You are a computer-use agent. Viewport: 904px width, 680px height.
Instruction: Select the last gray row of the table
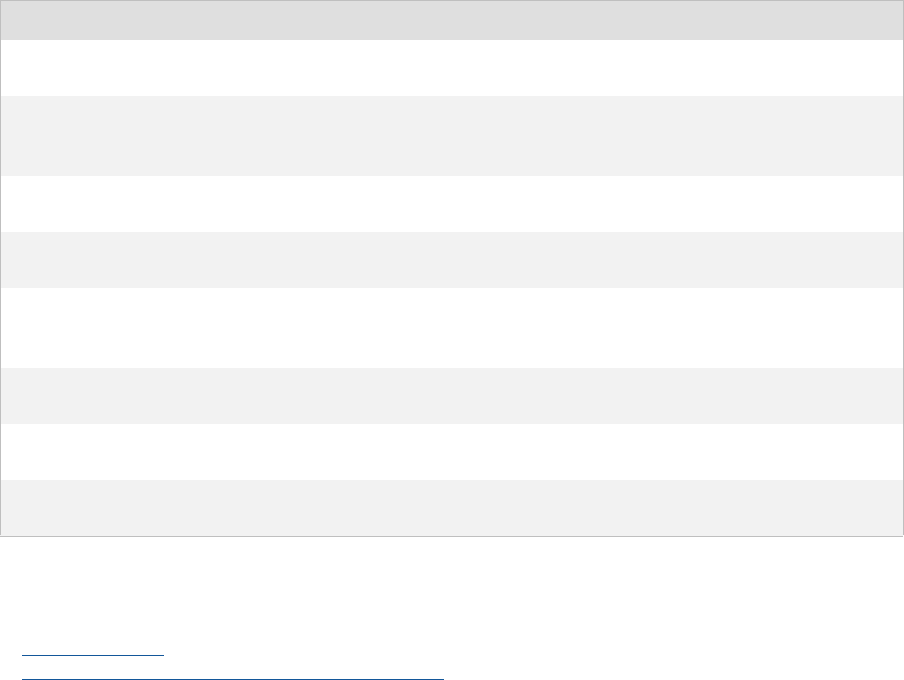[x=450, y=508]
